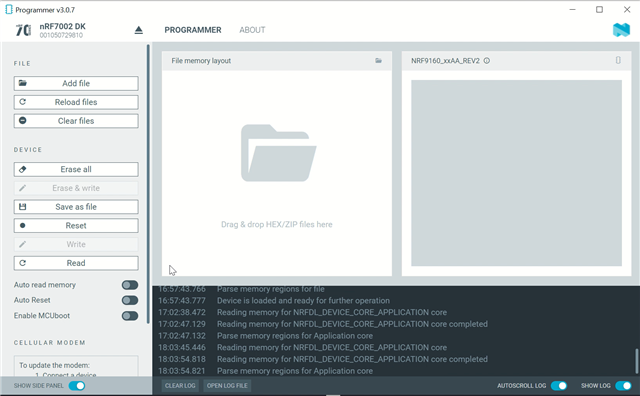Click the nRF7002 DK device icon

point(23,30)
